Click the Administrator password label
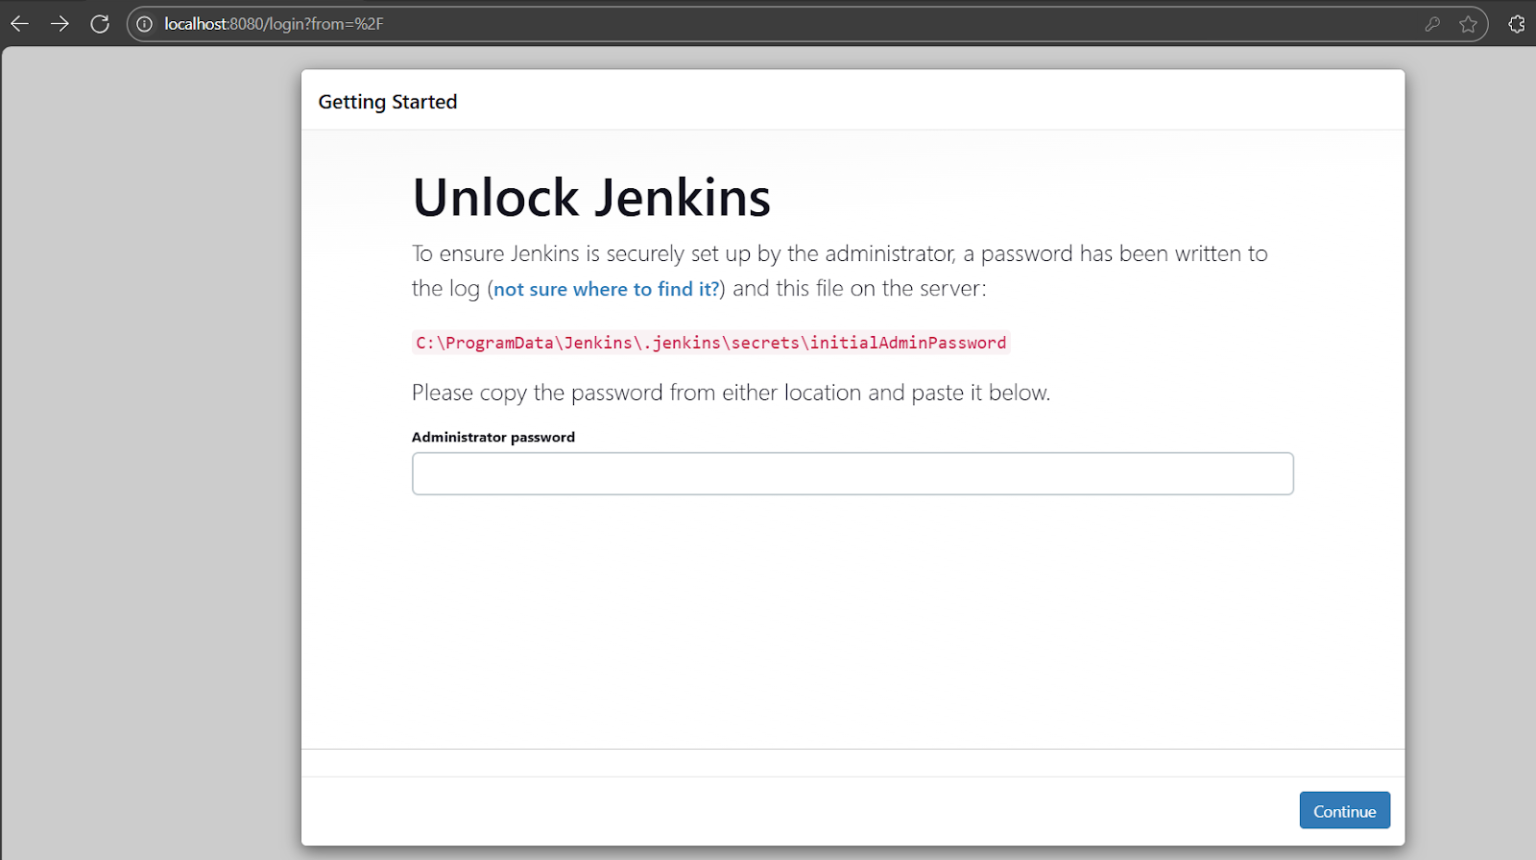The height and width of the screenshot is (860, 1536). [x=493, y=437]
